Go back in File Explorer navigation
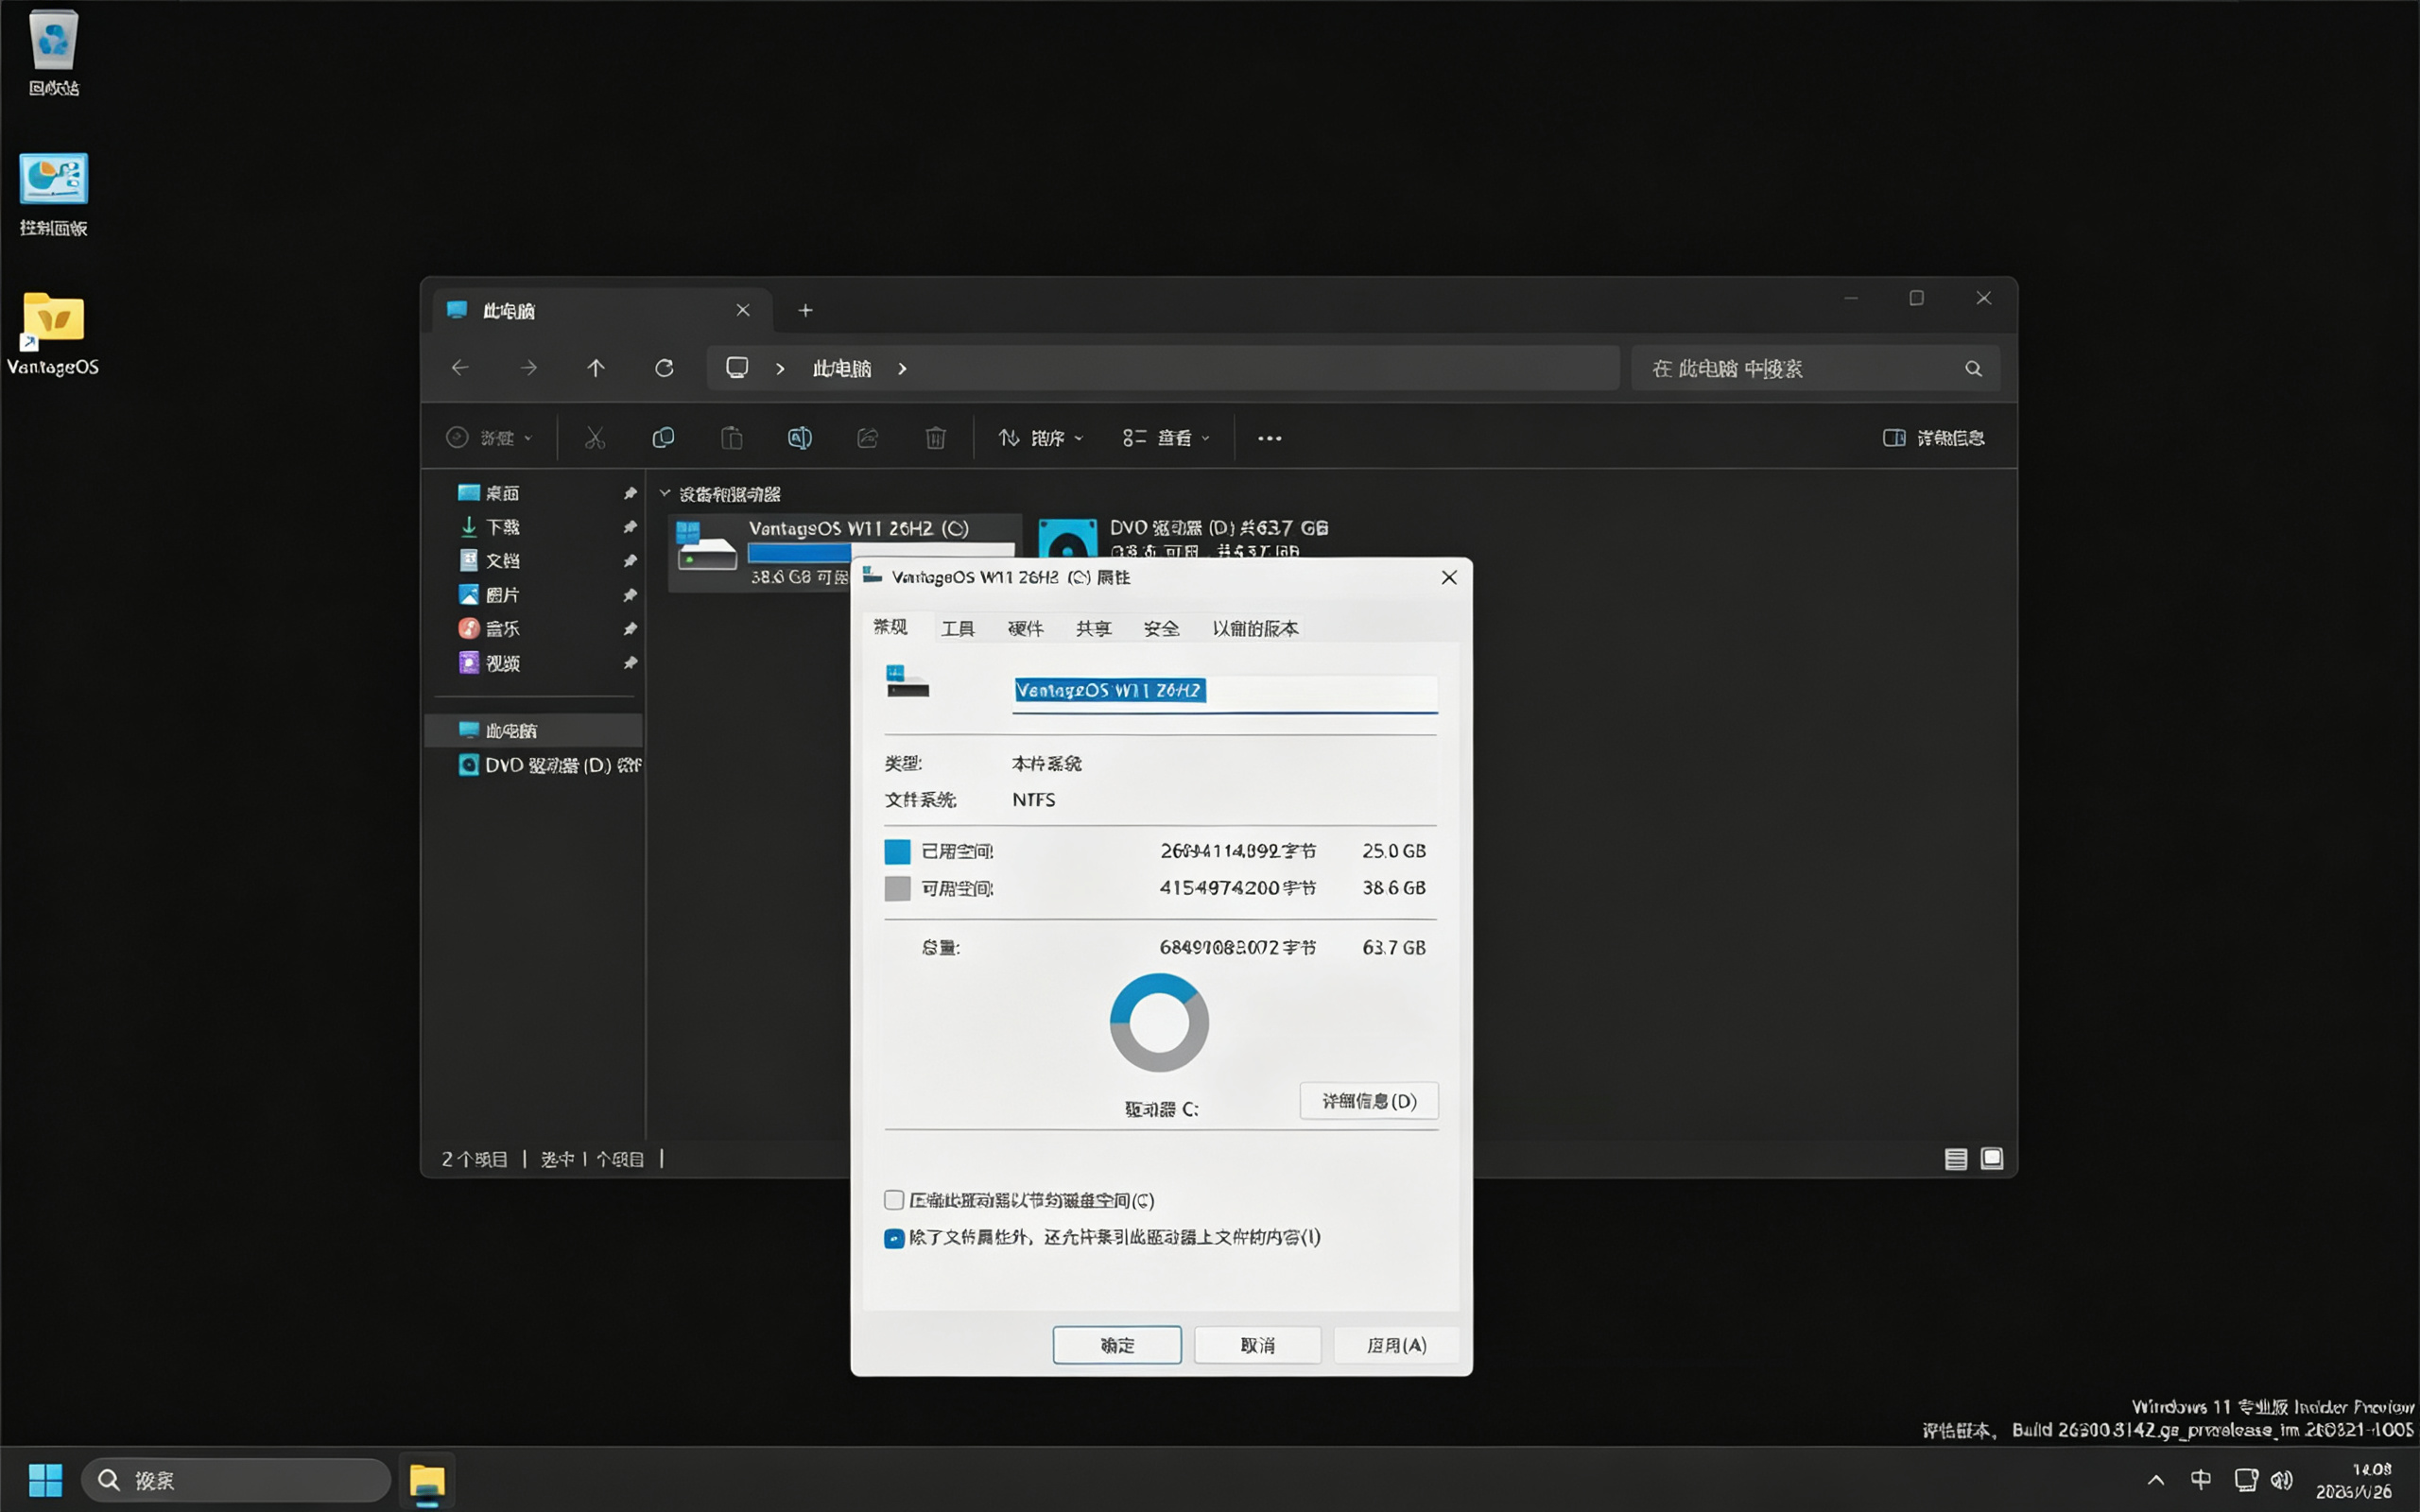Screen dimensions: 2420x1512 click(460, 368)
